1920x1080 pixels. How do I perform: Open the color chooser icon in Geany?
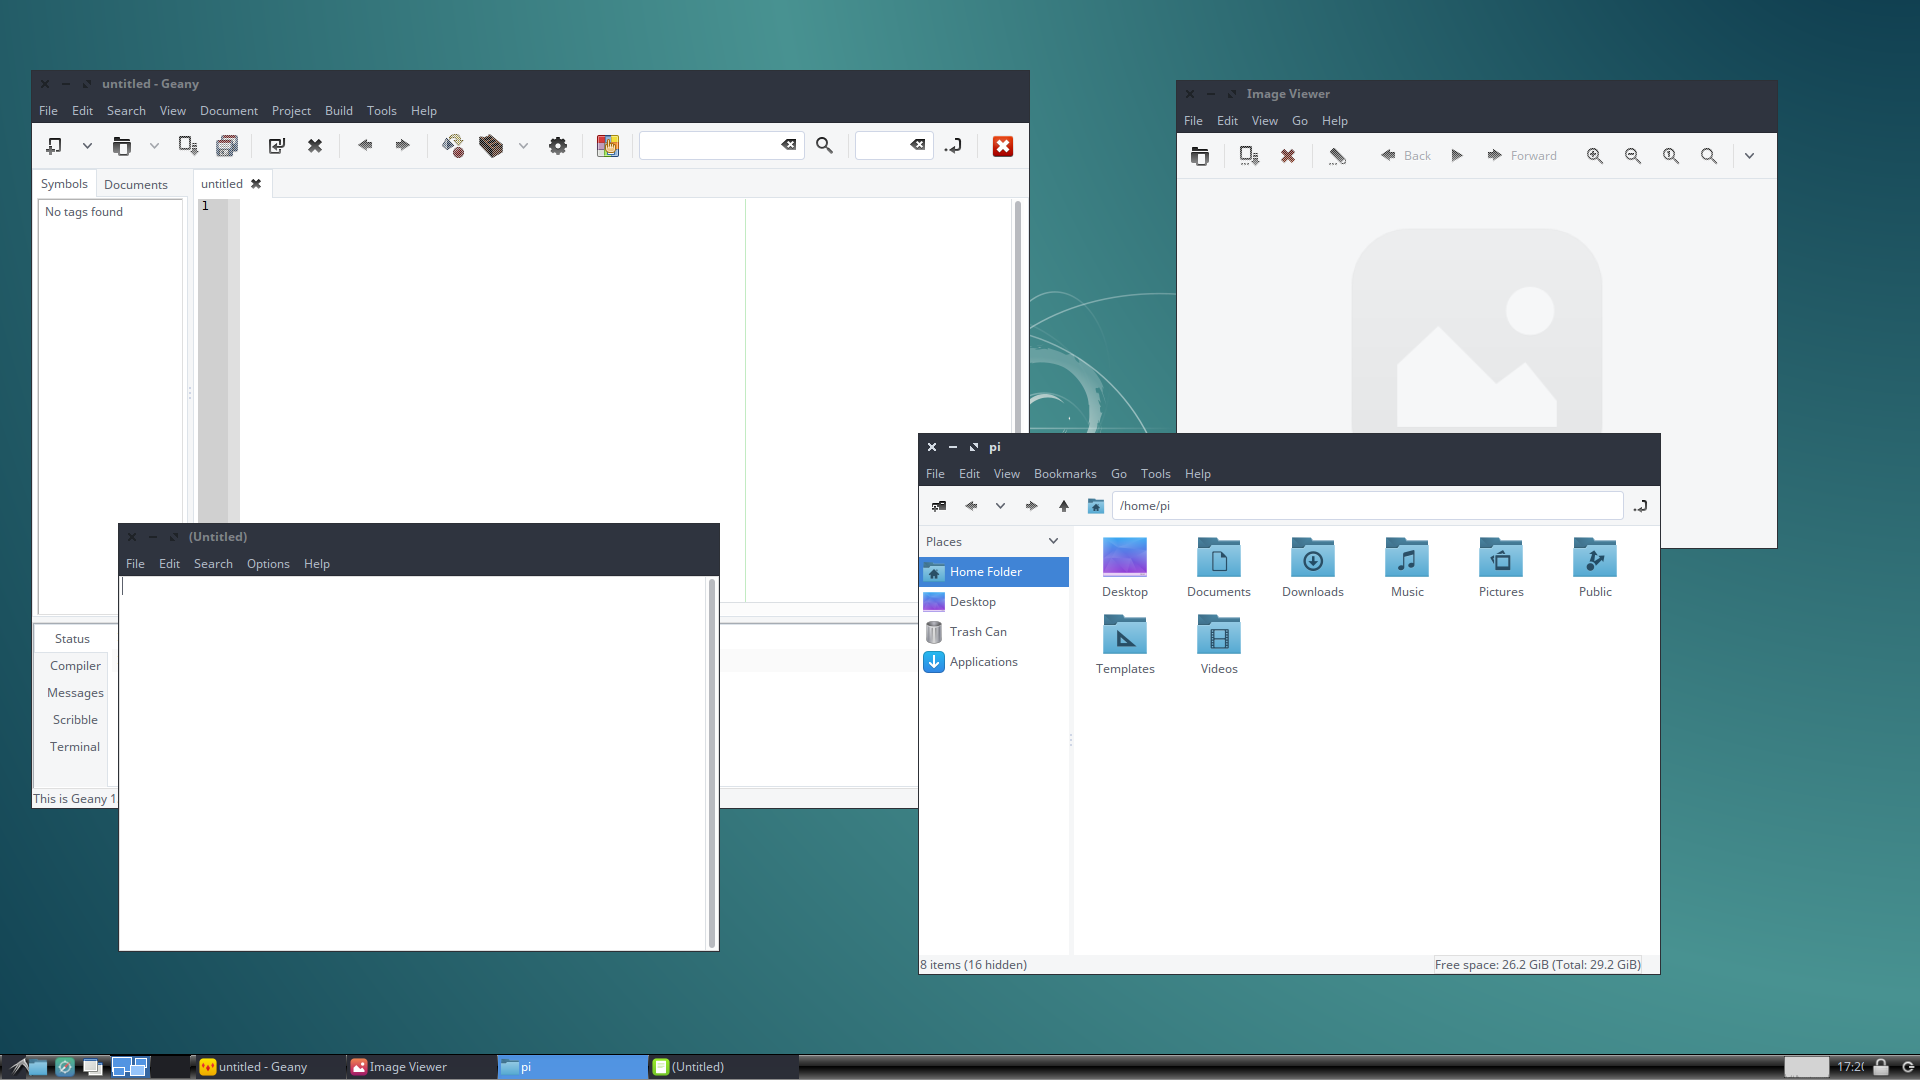click(608, 146)
